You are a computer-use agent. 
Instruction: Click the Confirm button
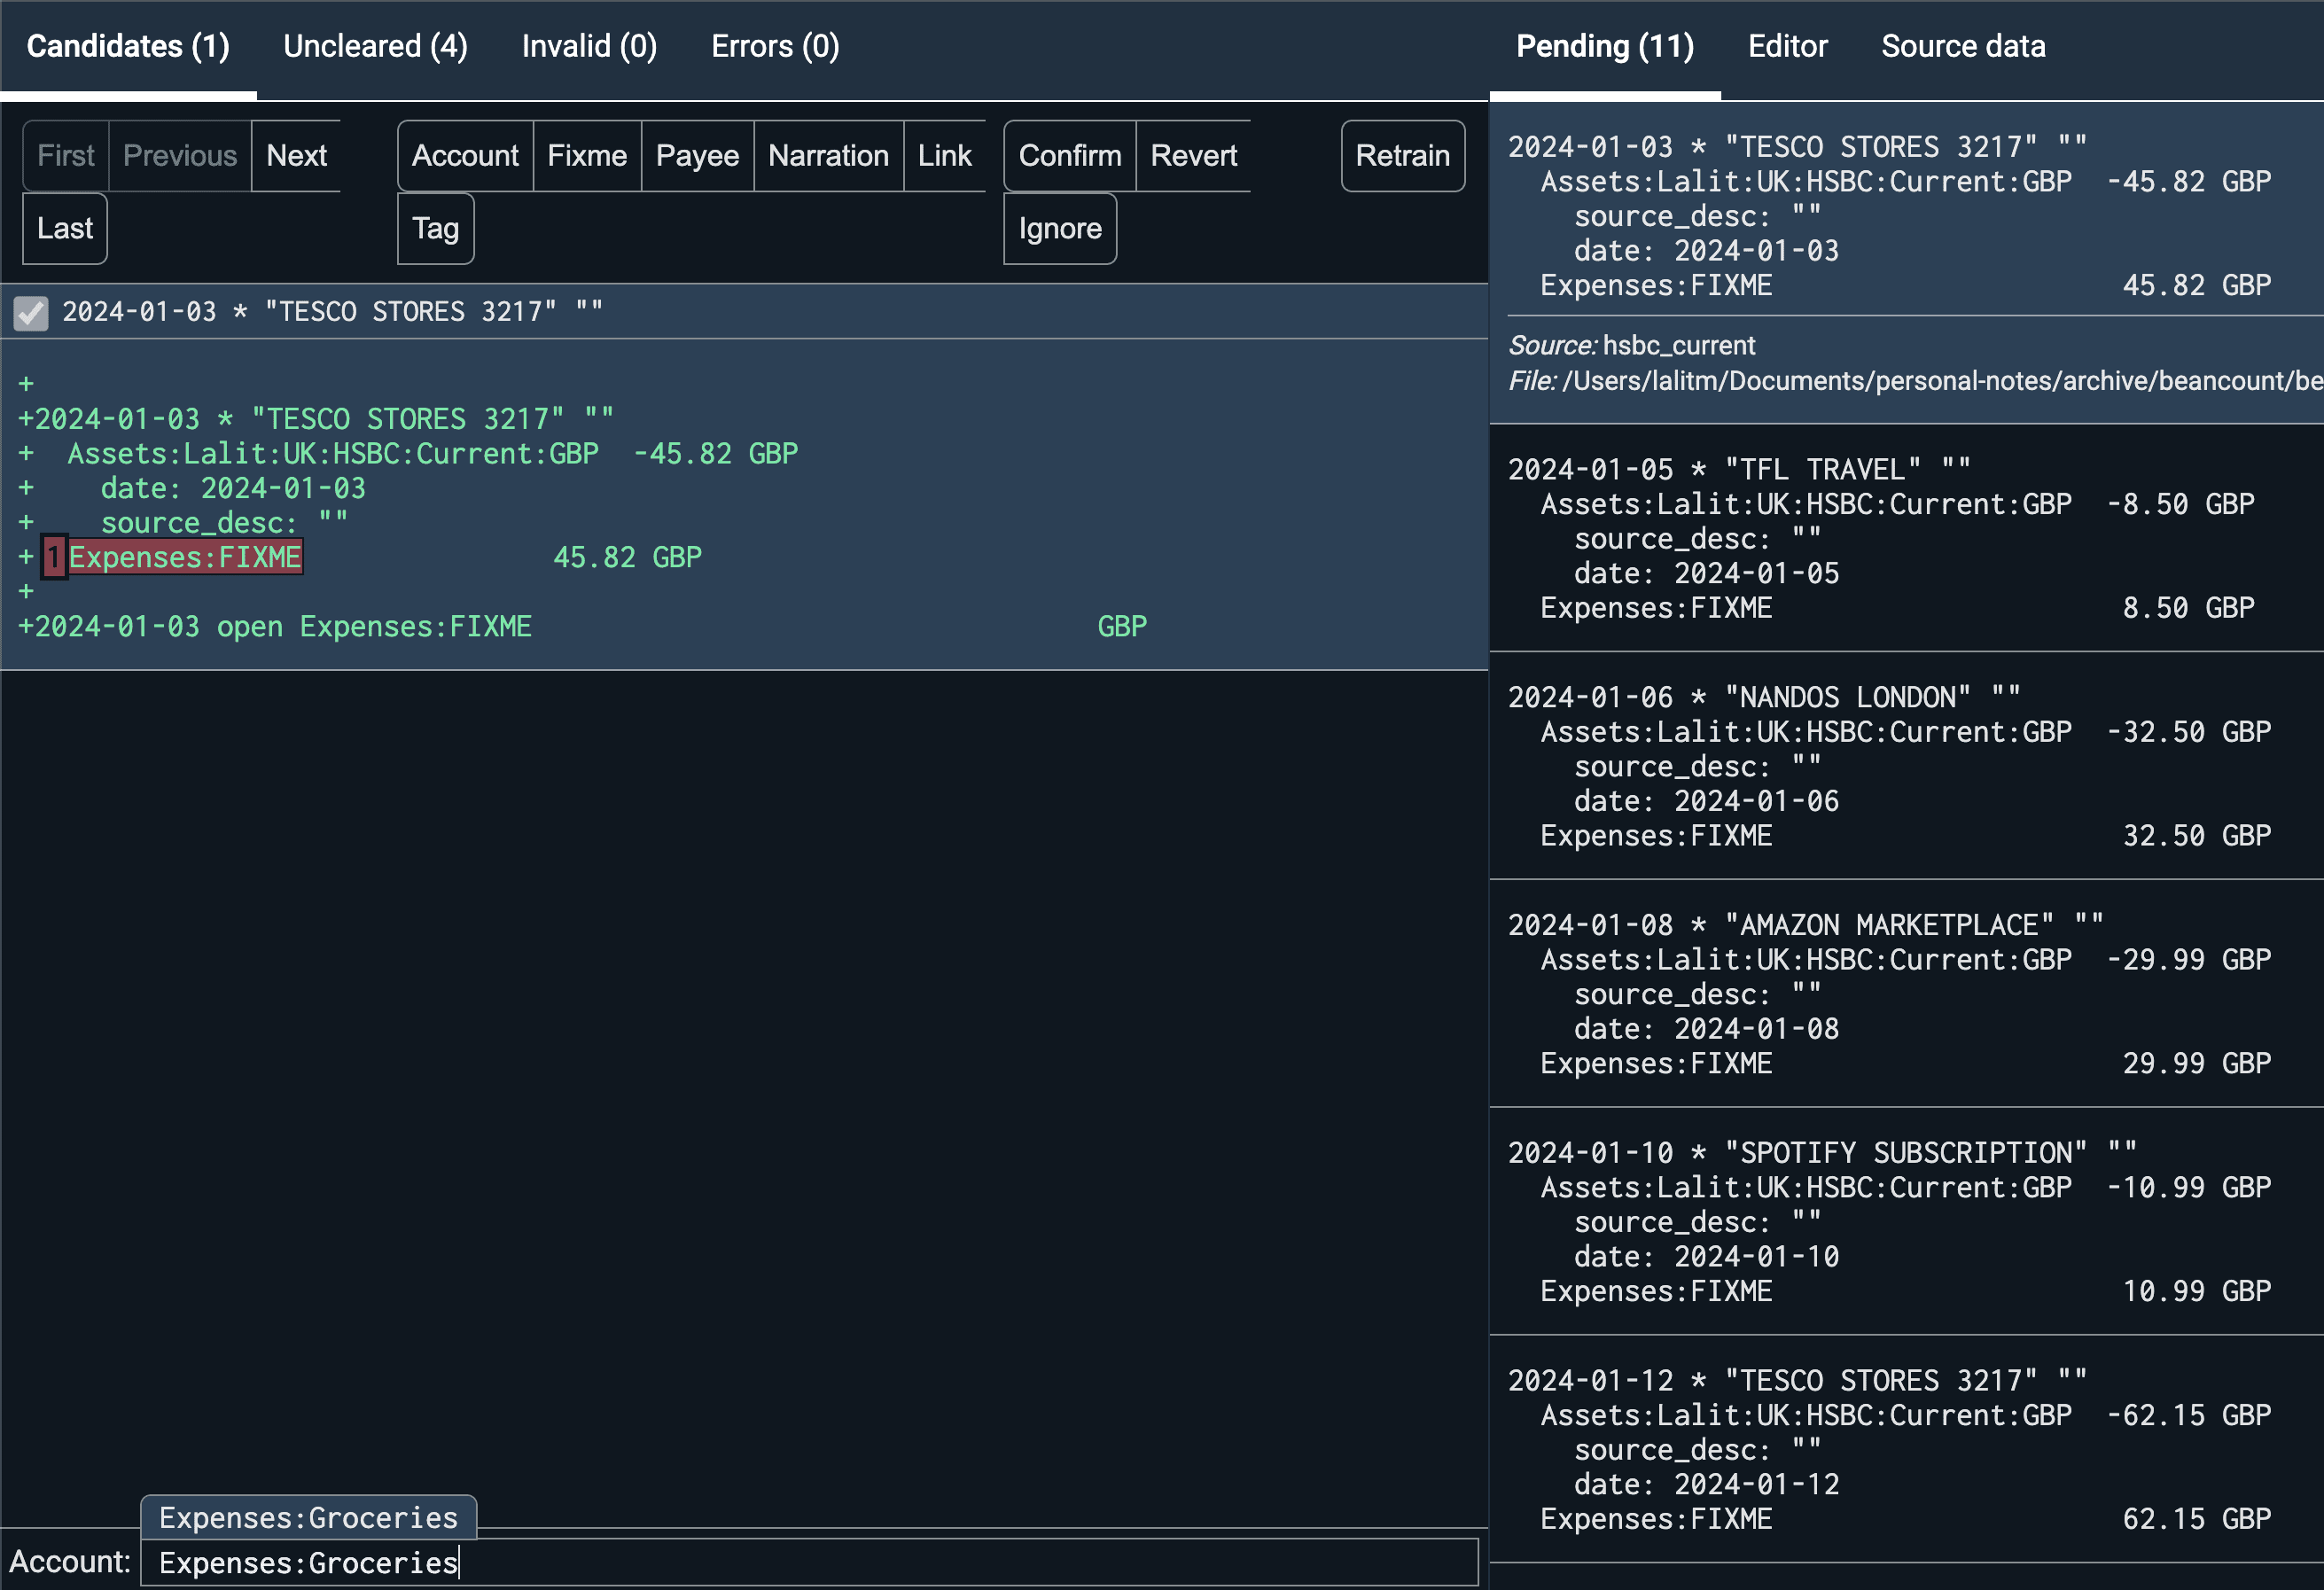1068,155
